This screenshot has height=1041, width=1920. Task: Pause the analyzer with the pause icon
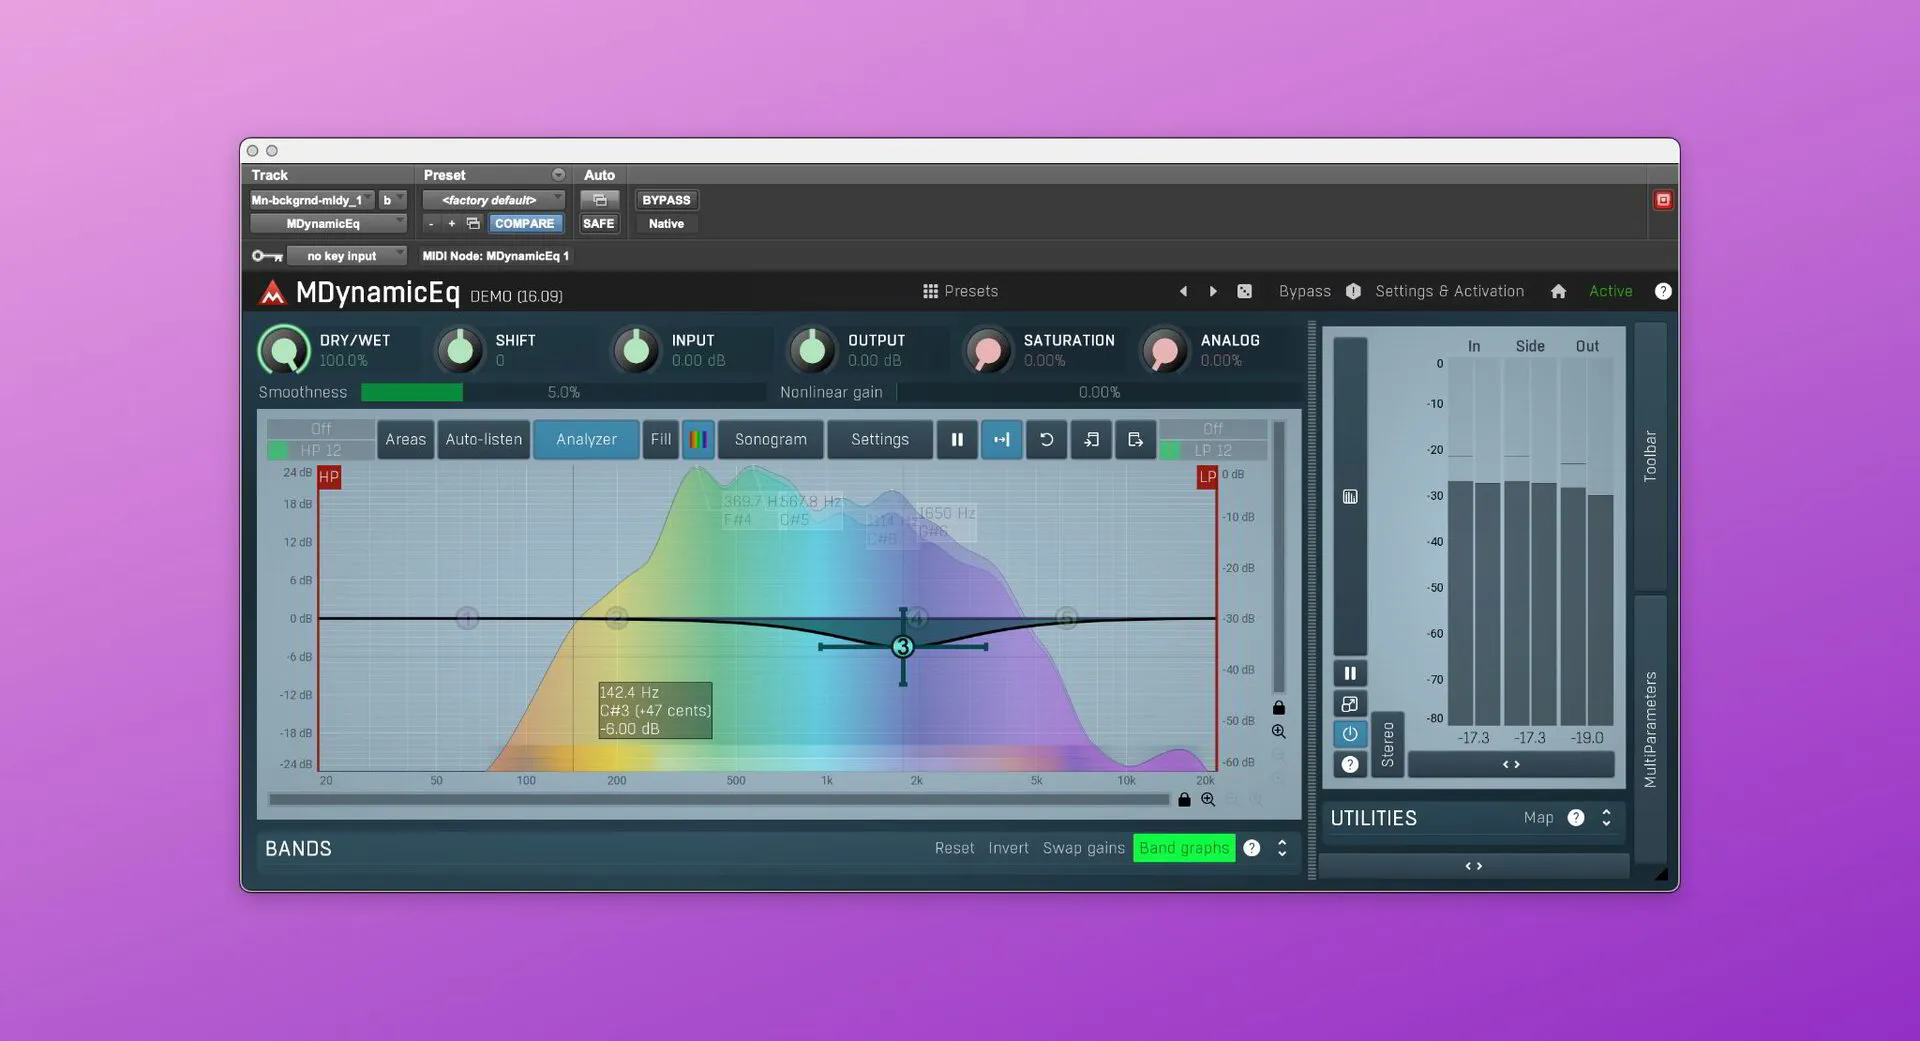pos(957,439)
